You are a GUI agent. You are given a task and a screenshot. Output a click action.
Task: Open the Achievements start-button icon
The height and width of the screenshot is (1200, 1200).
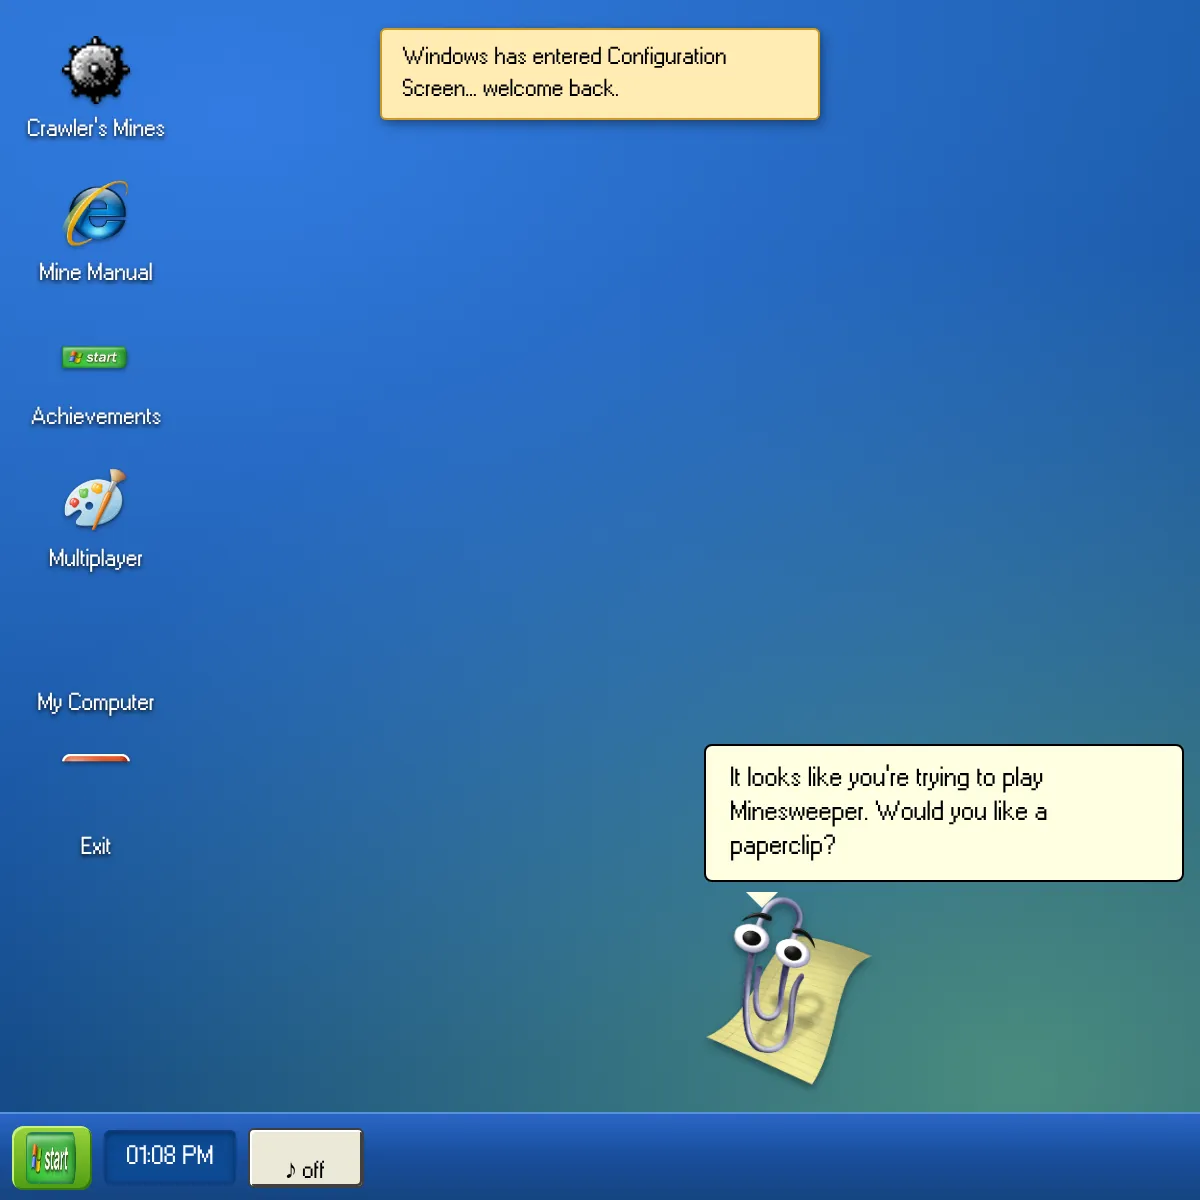[95, 357]
